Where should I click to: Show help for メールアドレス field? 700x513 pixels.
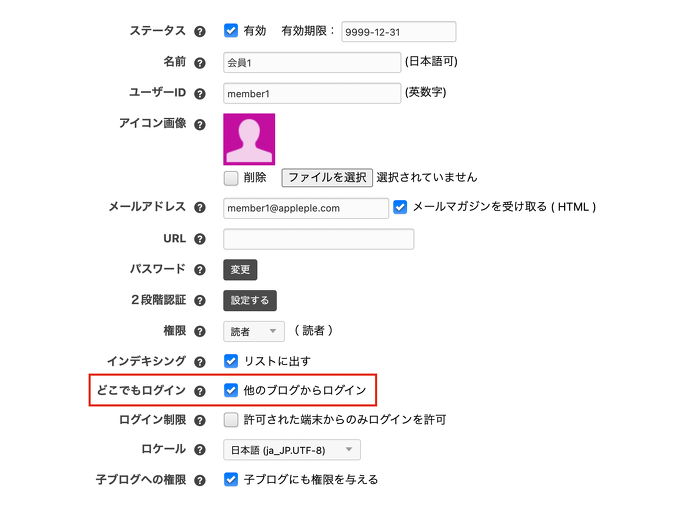pos(200,208)
